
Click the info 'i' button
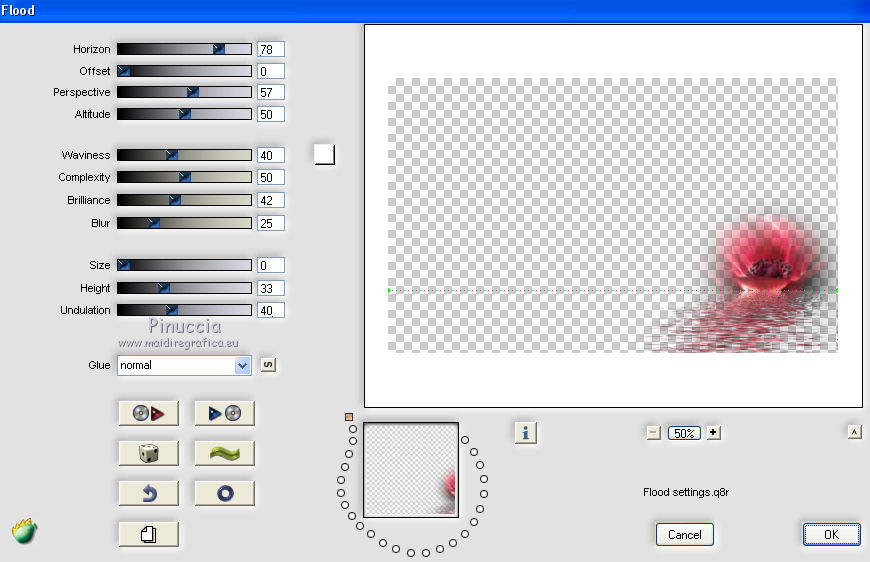click(525, 433)
